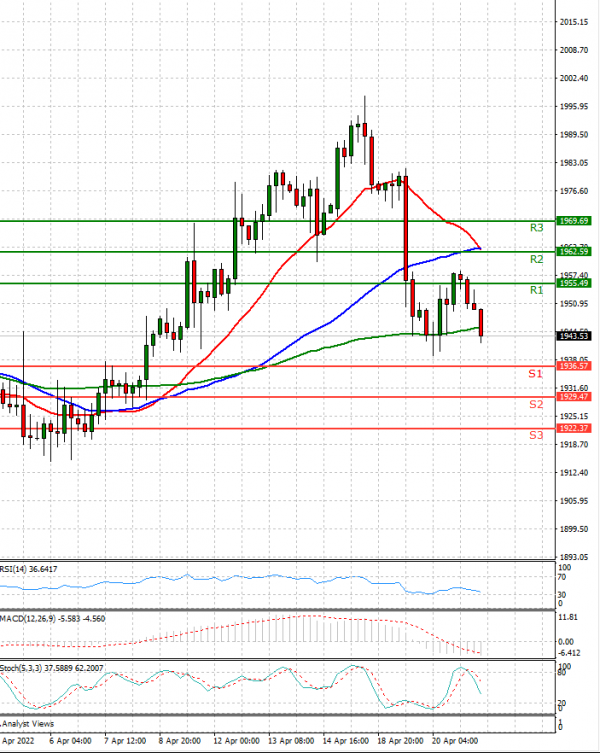Click the 1950.95 price axis value
This screenshot has height=753, width=600.
[x=574, y=304]
